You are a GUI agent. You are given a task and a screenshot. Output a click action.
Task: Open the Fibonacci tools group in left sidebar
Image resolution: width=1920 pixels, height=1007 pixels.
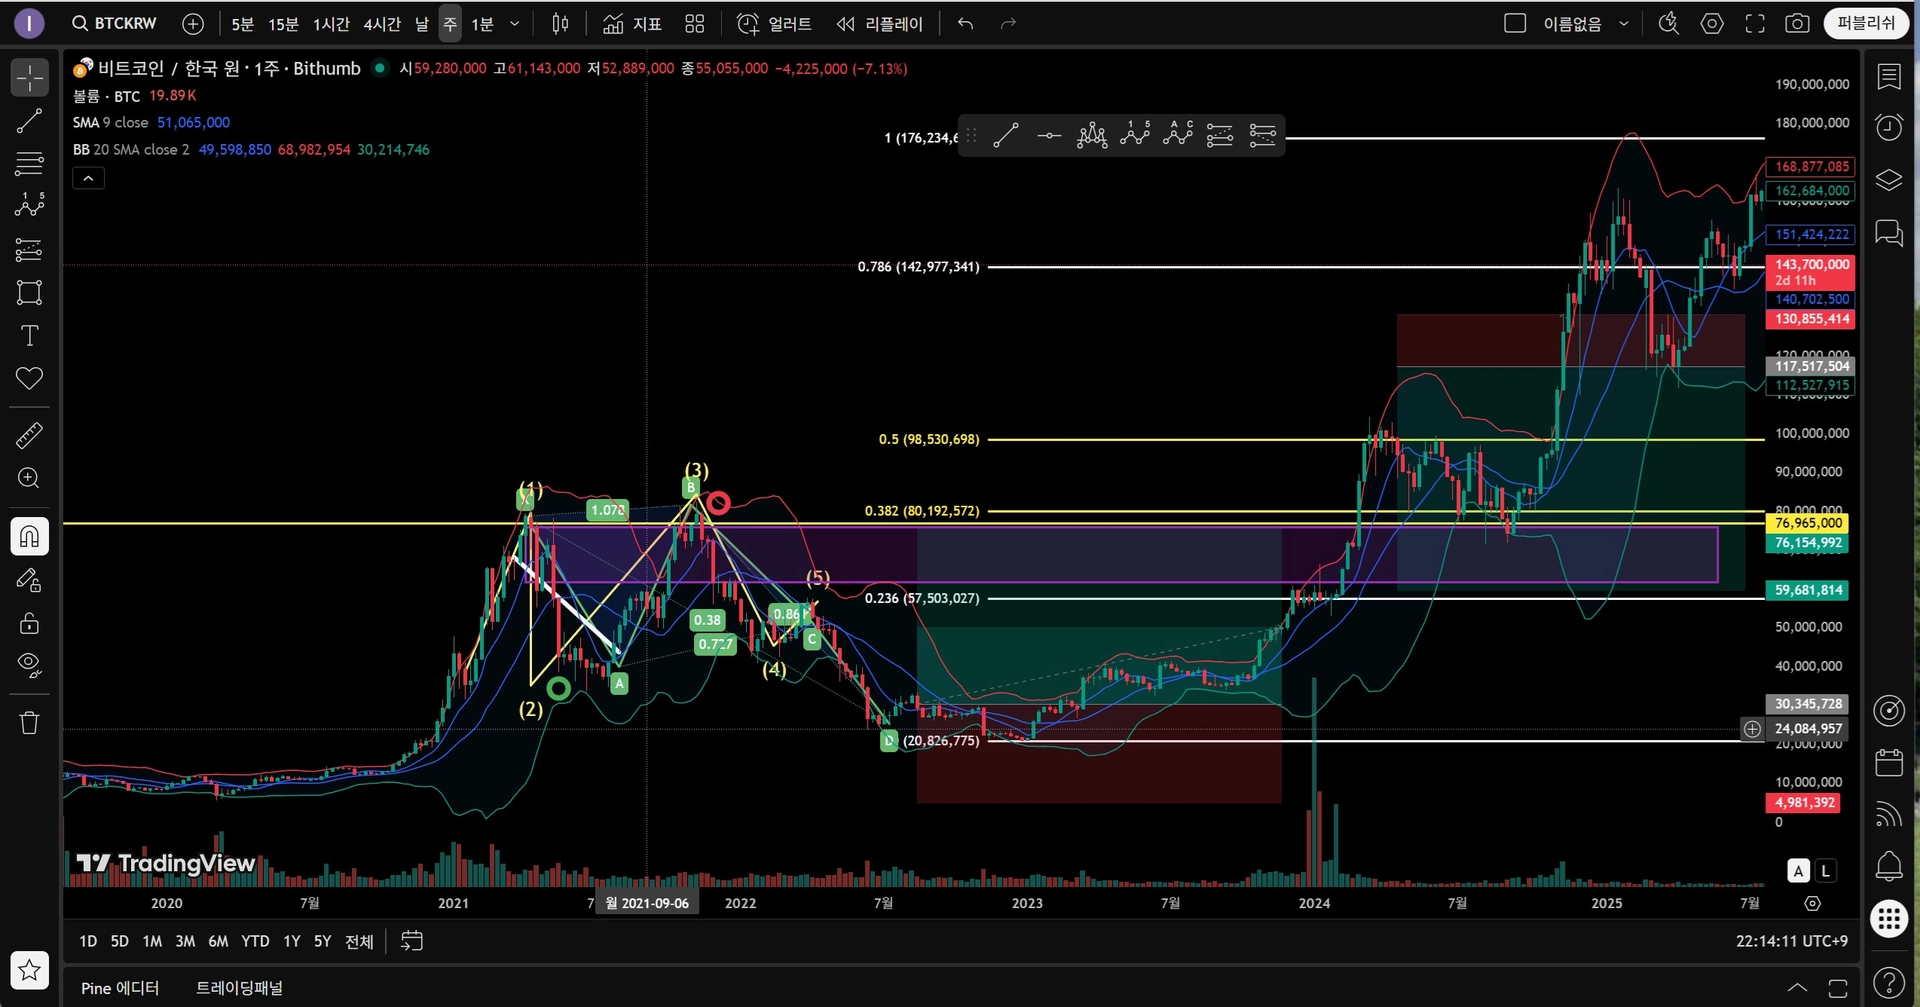click(30, 163)
